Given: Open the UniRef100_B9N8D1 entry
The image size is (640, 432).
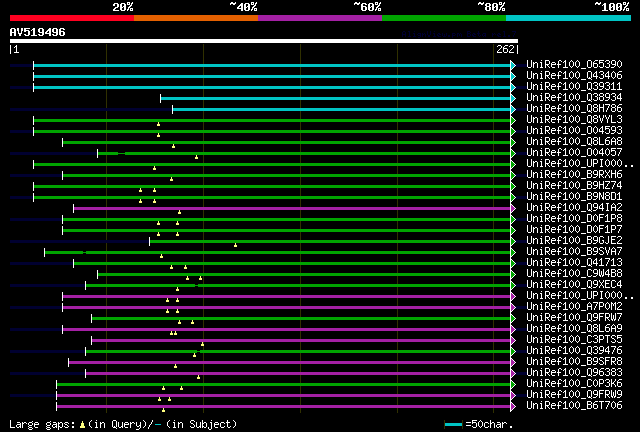Looking at the screenshot, I should click(x=574, y=197).
